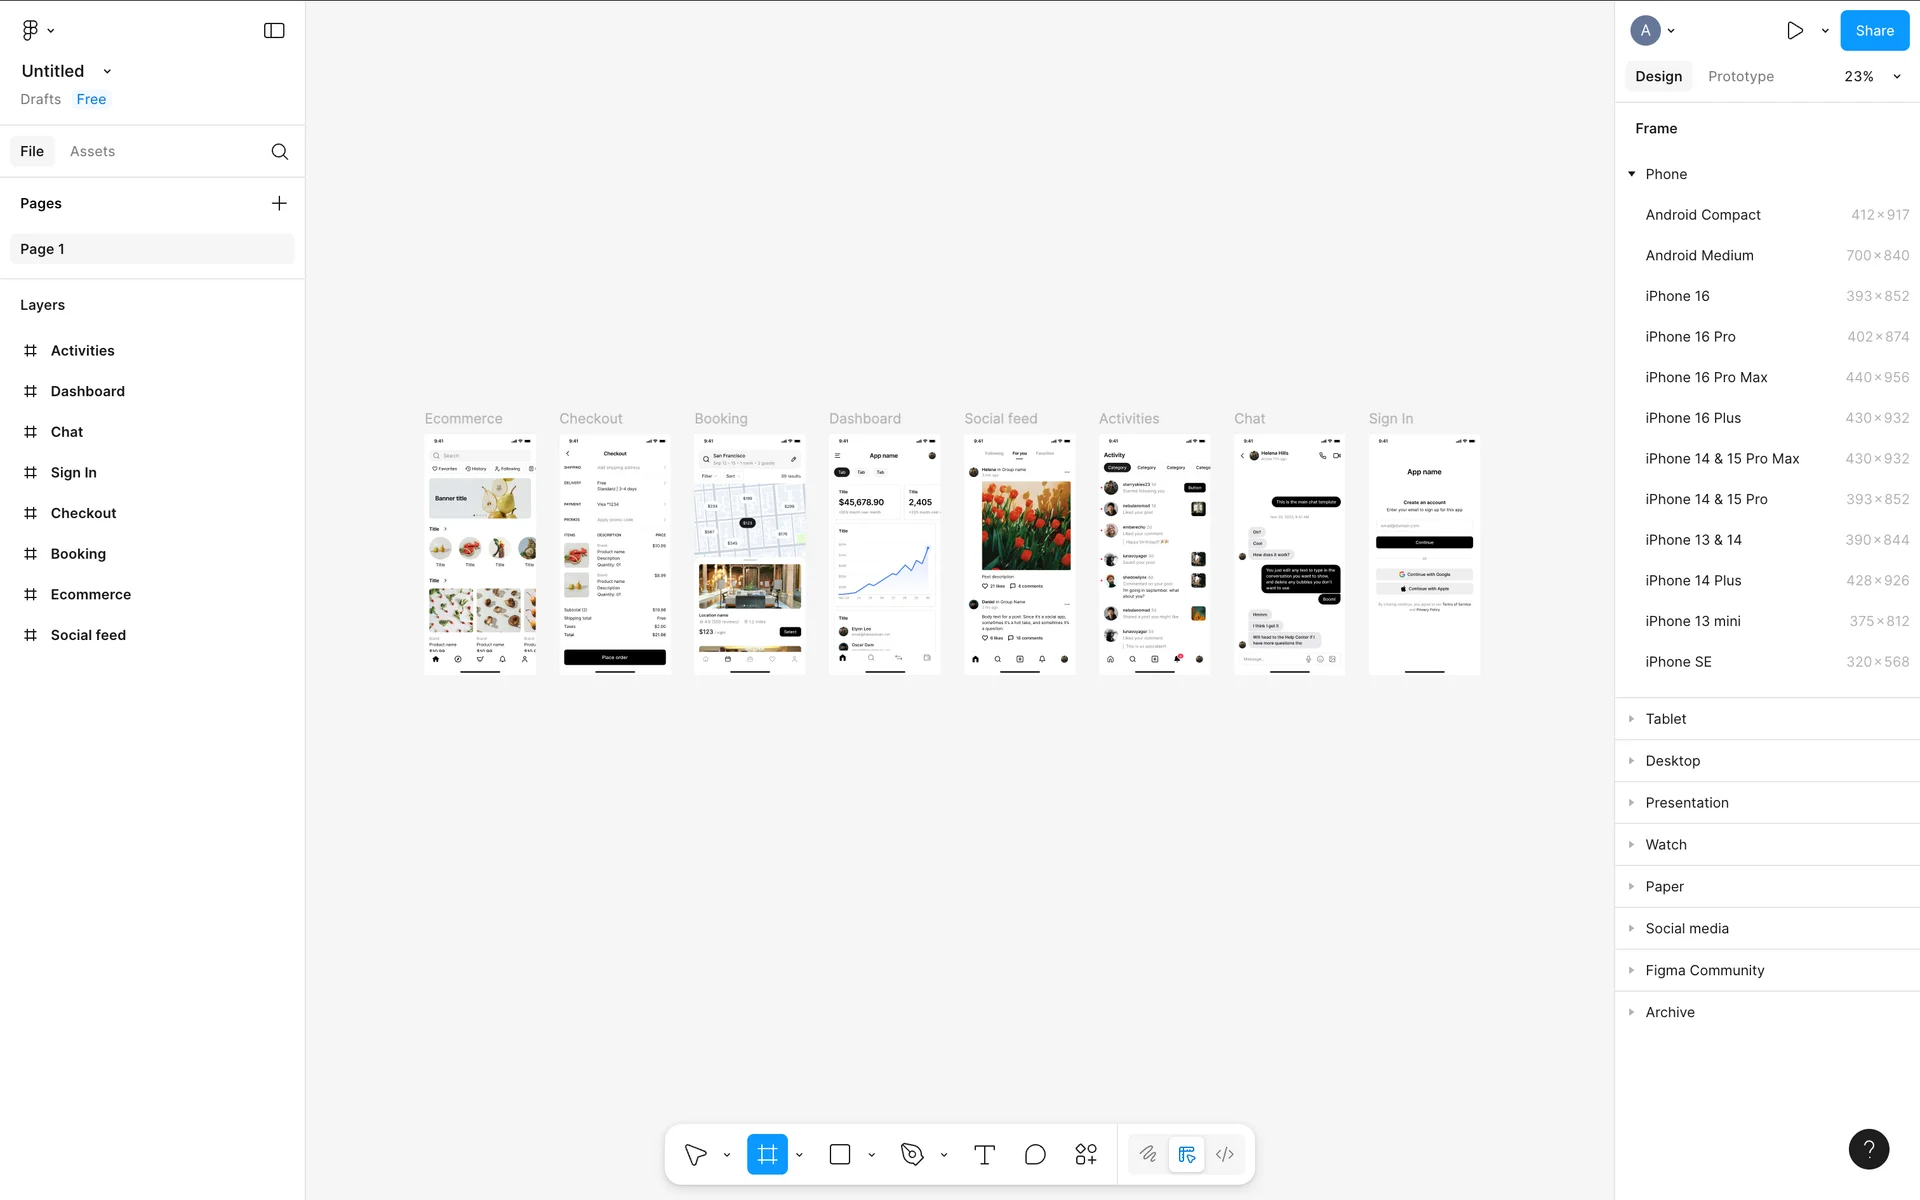This screenshot has width=1920, height=1200.
Task: Open the Figma main menu logo
Action: point(30,30)
